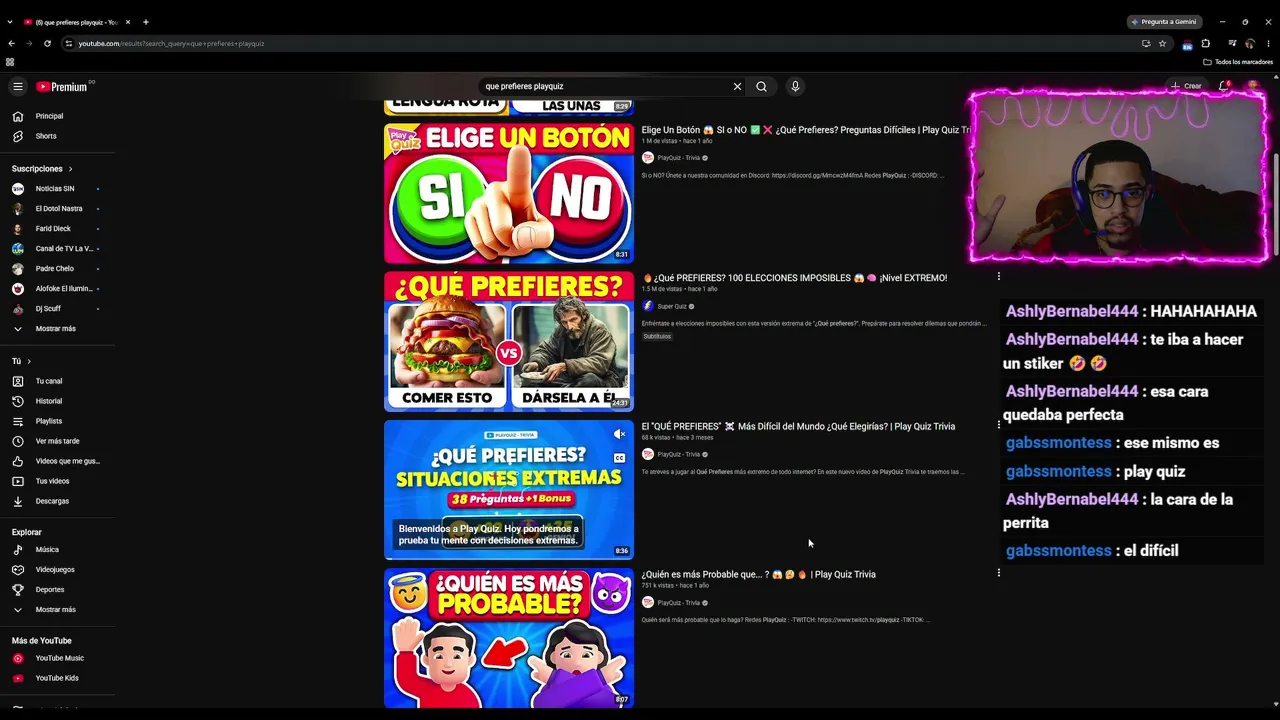Viewport: 1280px width, 720px height.
Task: Toggle mute on Situaciones Extremas preview
Action: pos(620,434)
